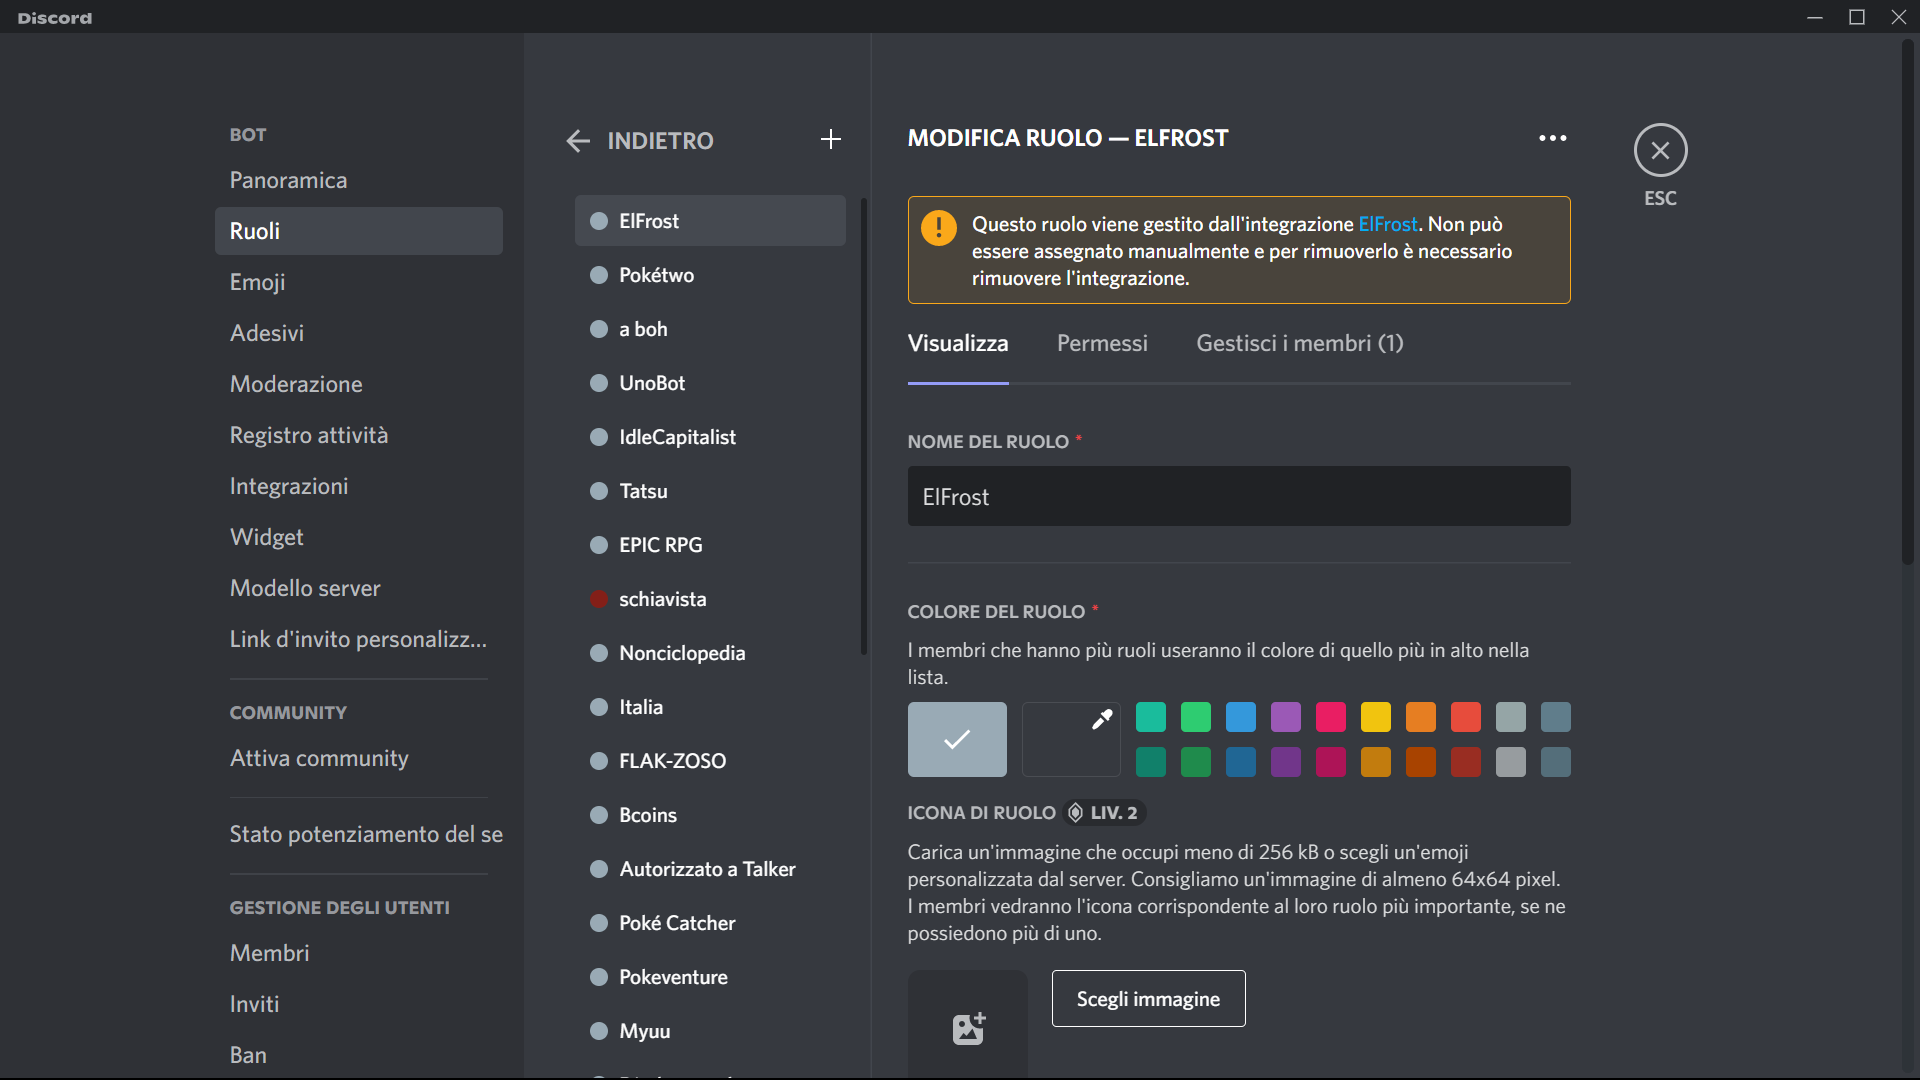Click the LIV. 2 boost level badge
Image resolution: width=1920 pixels, height=1080 pixels.
(x=1104, y=813)
